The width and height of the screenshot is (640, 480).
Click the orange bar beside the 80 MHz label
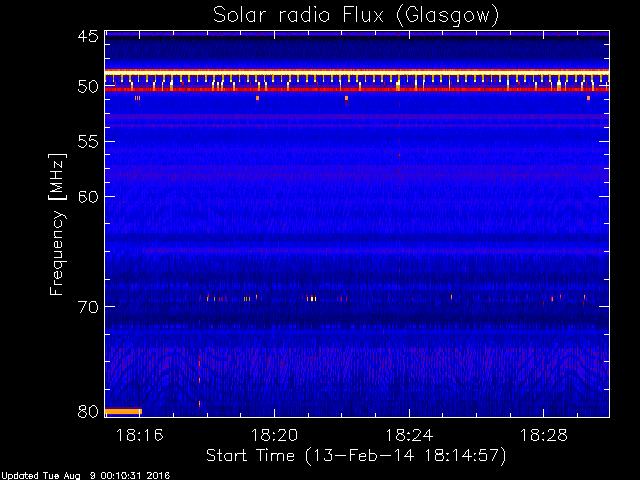(123, 411)
